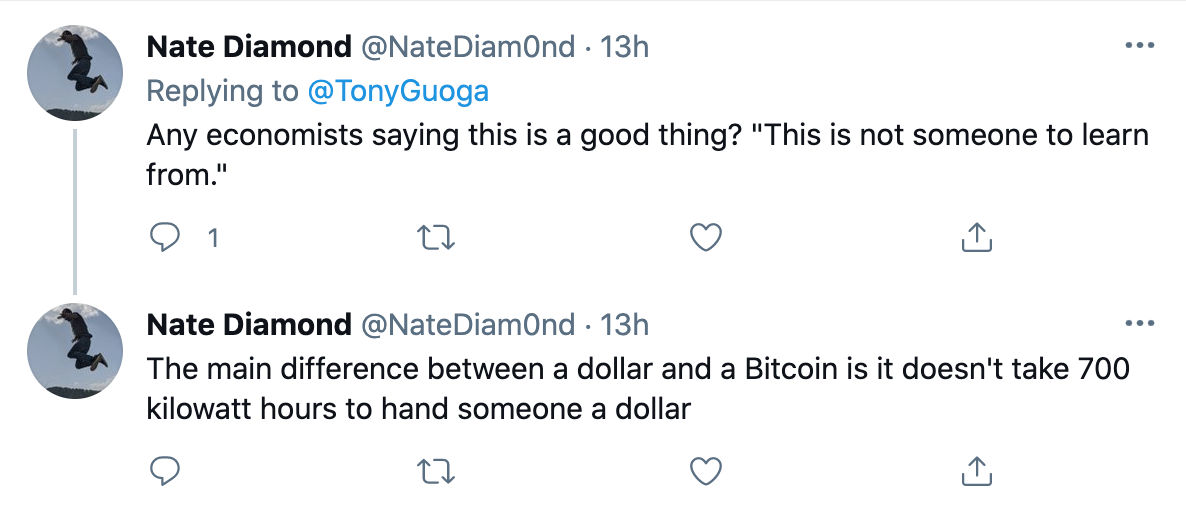Viewport: 1186px width, 510px height.
Task: Open second tweet's profile avatar
Action: [x=75, y=348]
